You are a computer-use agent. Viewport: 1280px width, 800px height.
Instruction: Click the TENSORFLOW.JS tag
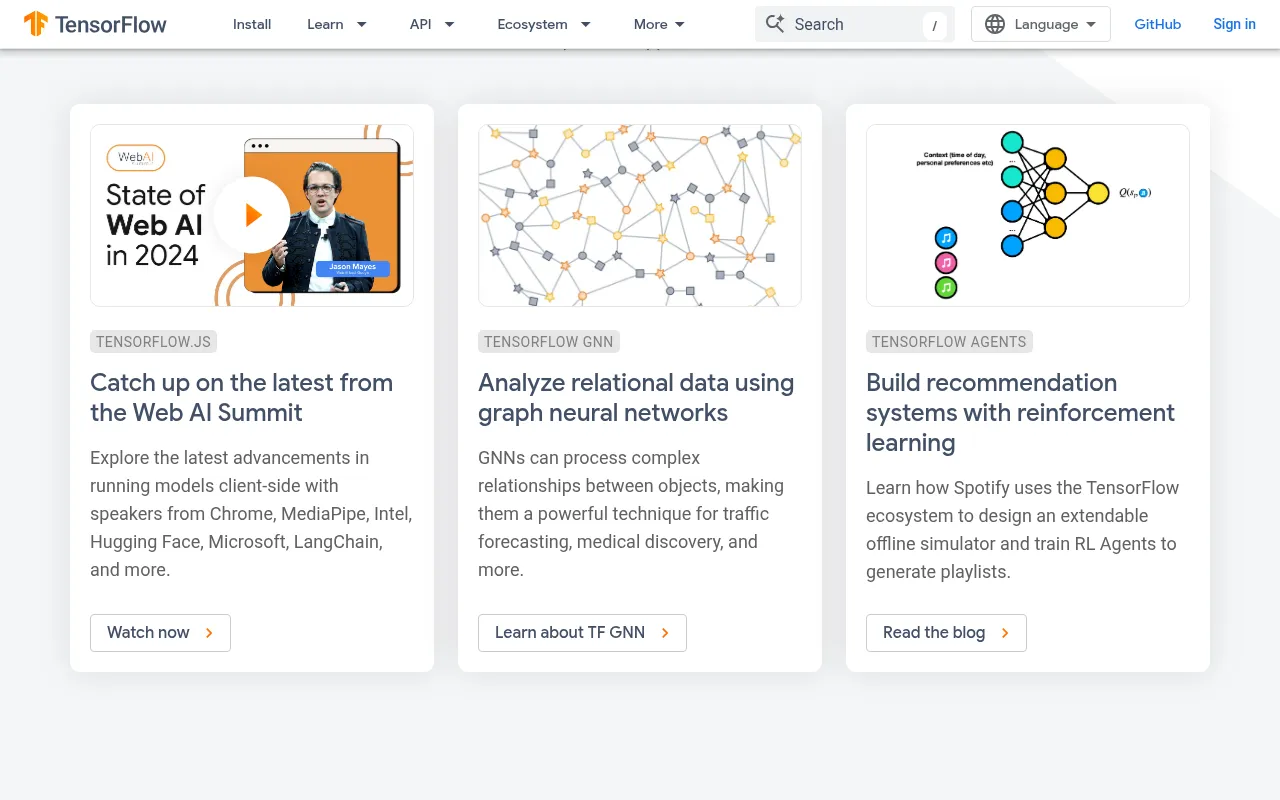tap(153, 342)
